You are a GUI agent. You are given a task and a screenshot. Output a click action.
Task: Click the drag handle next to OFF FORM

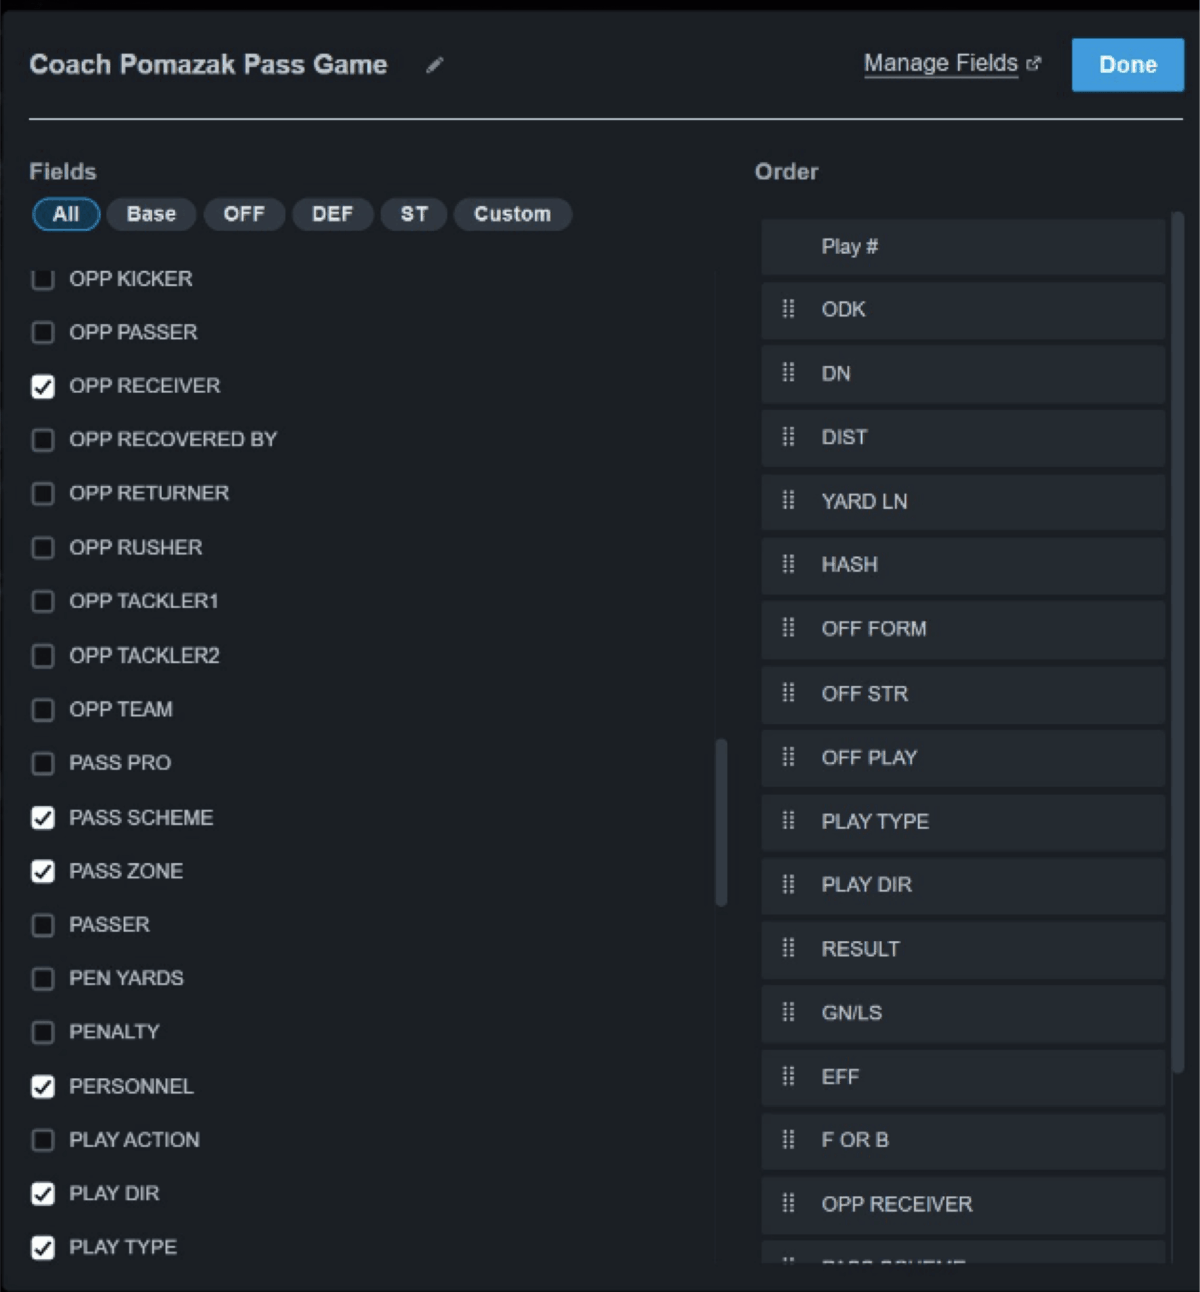788,628
